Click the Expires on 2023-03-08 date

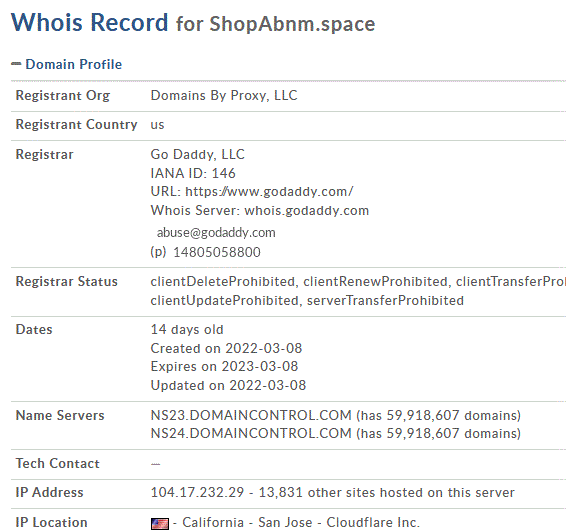tap(224, 366)
